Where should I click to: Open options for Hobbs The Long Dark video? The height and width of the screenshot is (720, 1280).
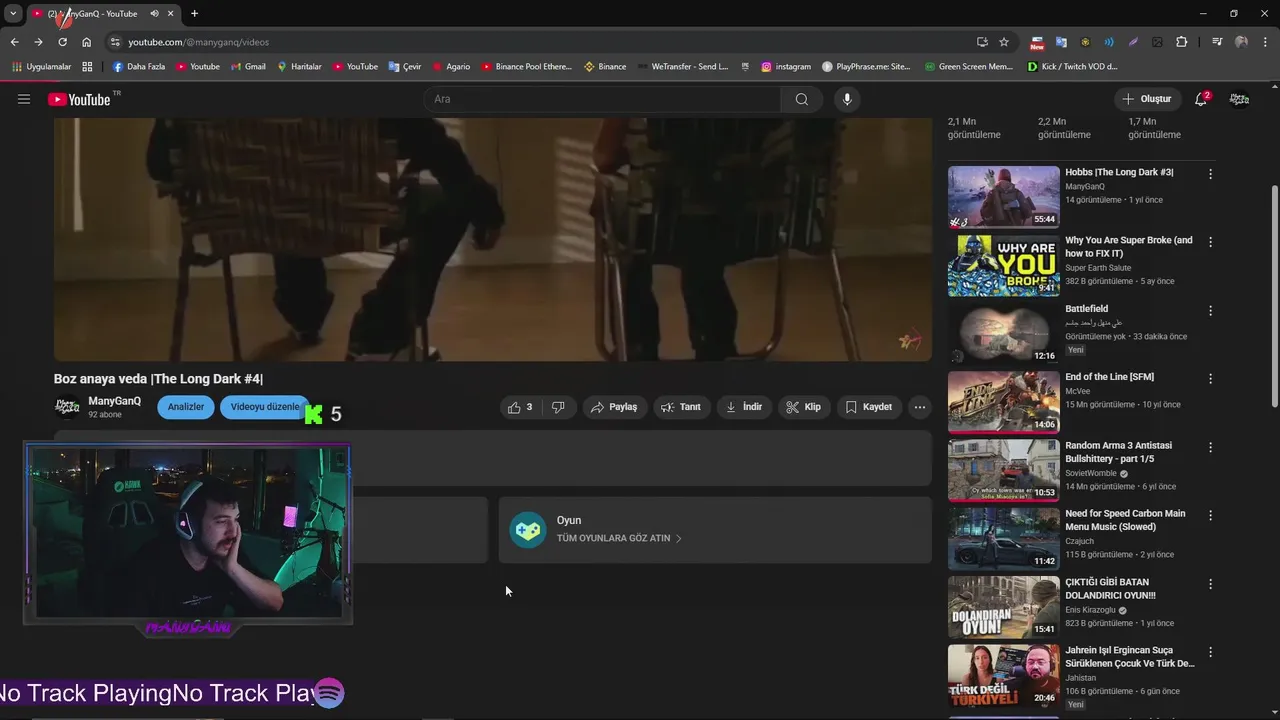tap(1210, 174)
